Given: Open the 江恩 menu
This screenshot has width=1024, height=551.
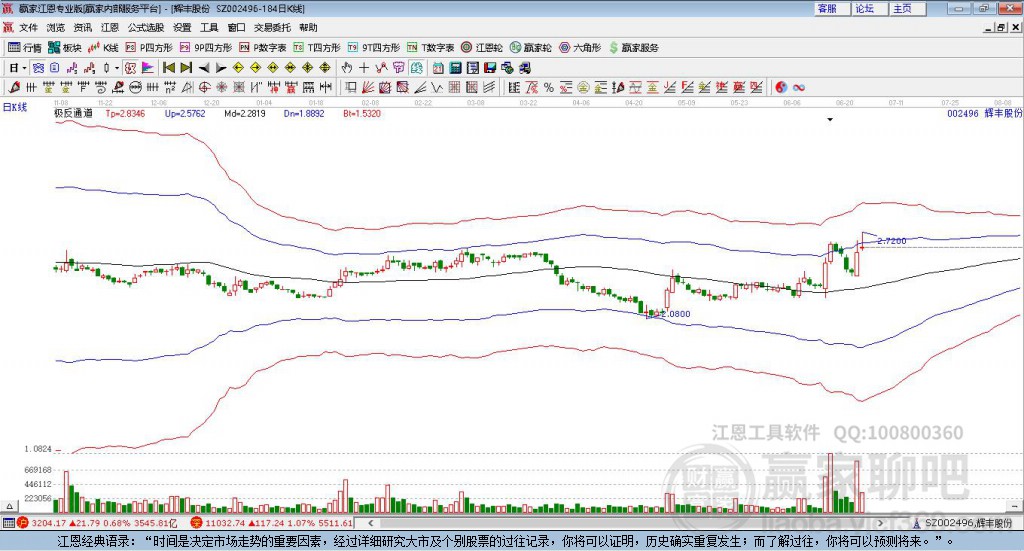Looking at the screenshot, I should point(110,27).
